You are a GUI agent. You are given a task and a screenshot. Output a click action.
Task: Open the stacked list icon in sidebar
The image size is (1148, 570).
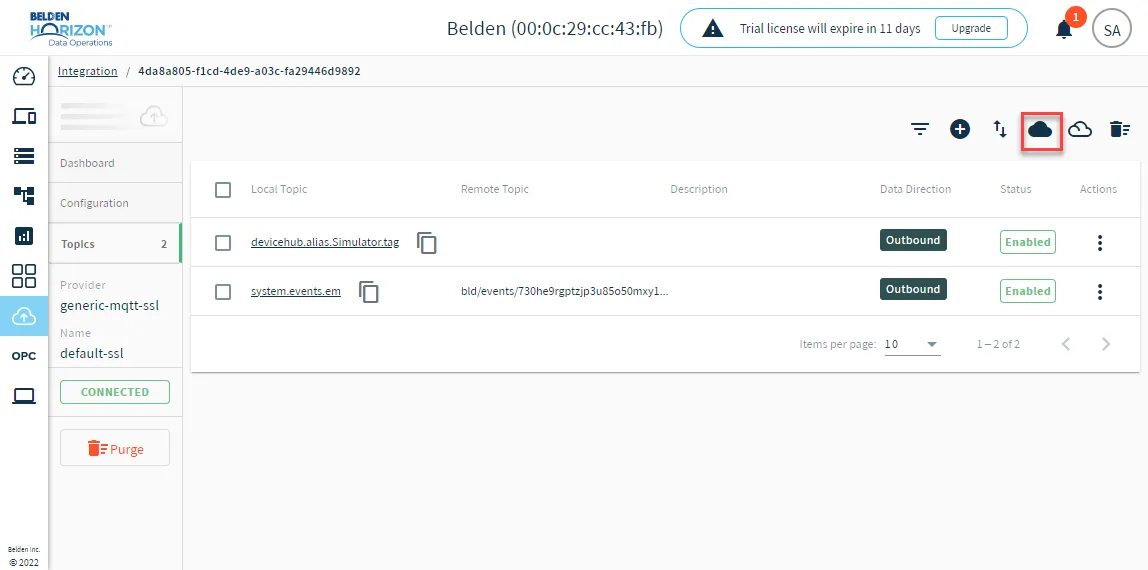pyautogui.click(x=24, y=155)
